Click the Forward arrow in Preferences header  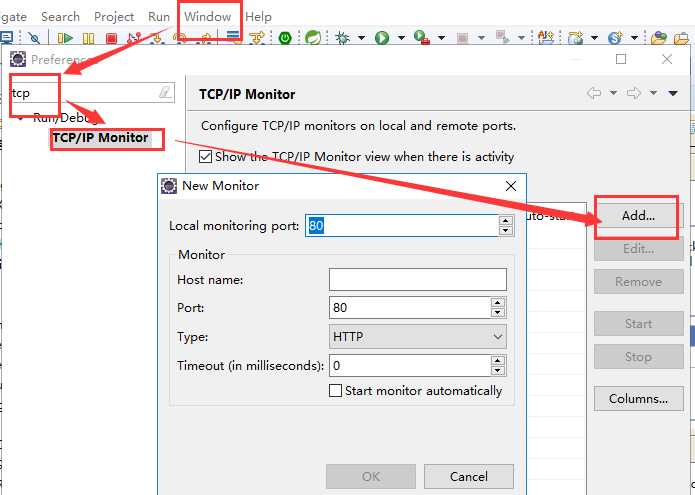click(633, 93)
